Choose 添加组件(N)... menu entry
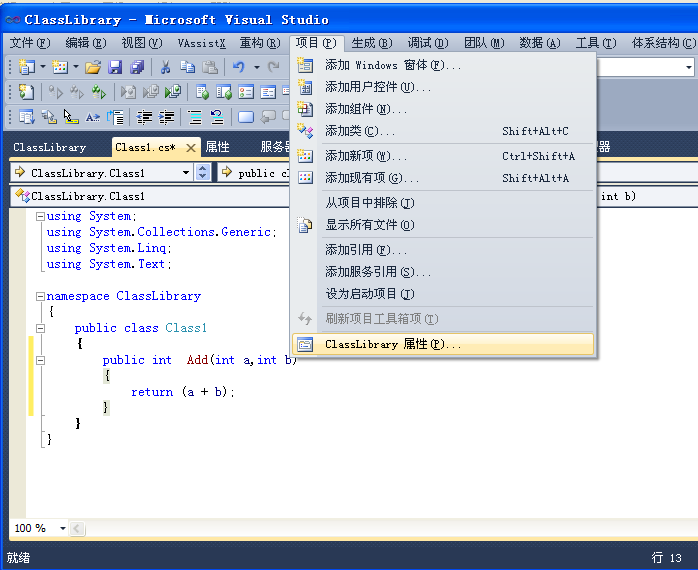 click(x=443, y=109)
